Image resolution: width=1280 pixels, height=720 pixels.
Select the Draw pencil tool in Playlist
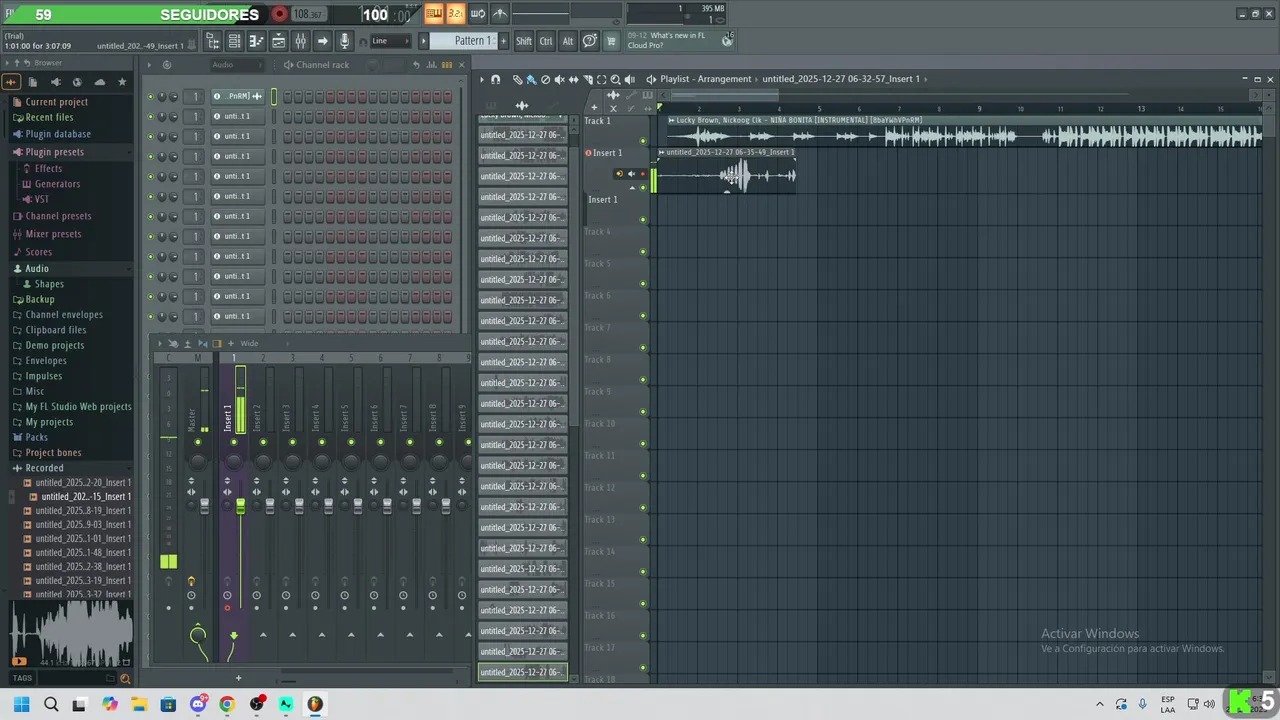[517, 79]
